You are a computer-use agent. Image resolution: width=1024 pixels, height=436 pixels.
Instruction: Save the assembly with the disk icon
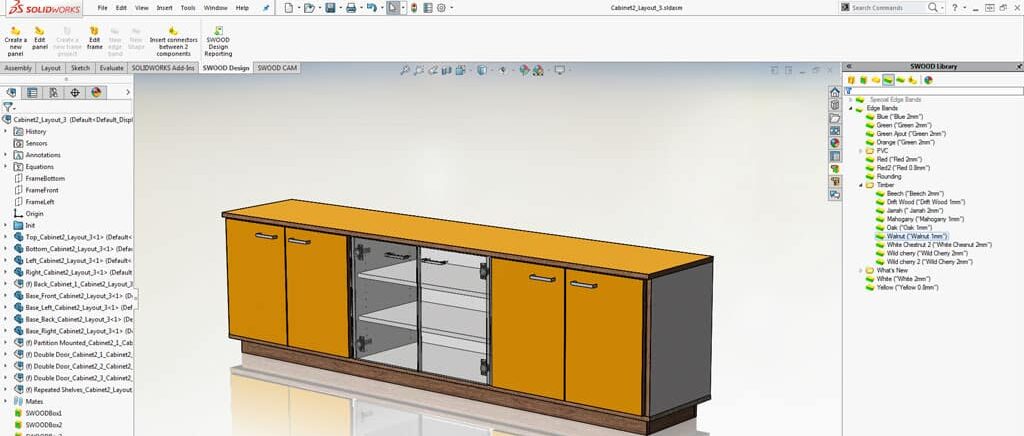coord(330,8)
